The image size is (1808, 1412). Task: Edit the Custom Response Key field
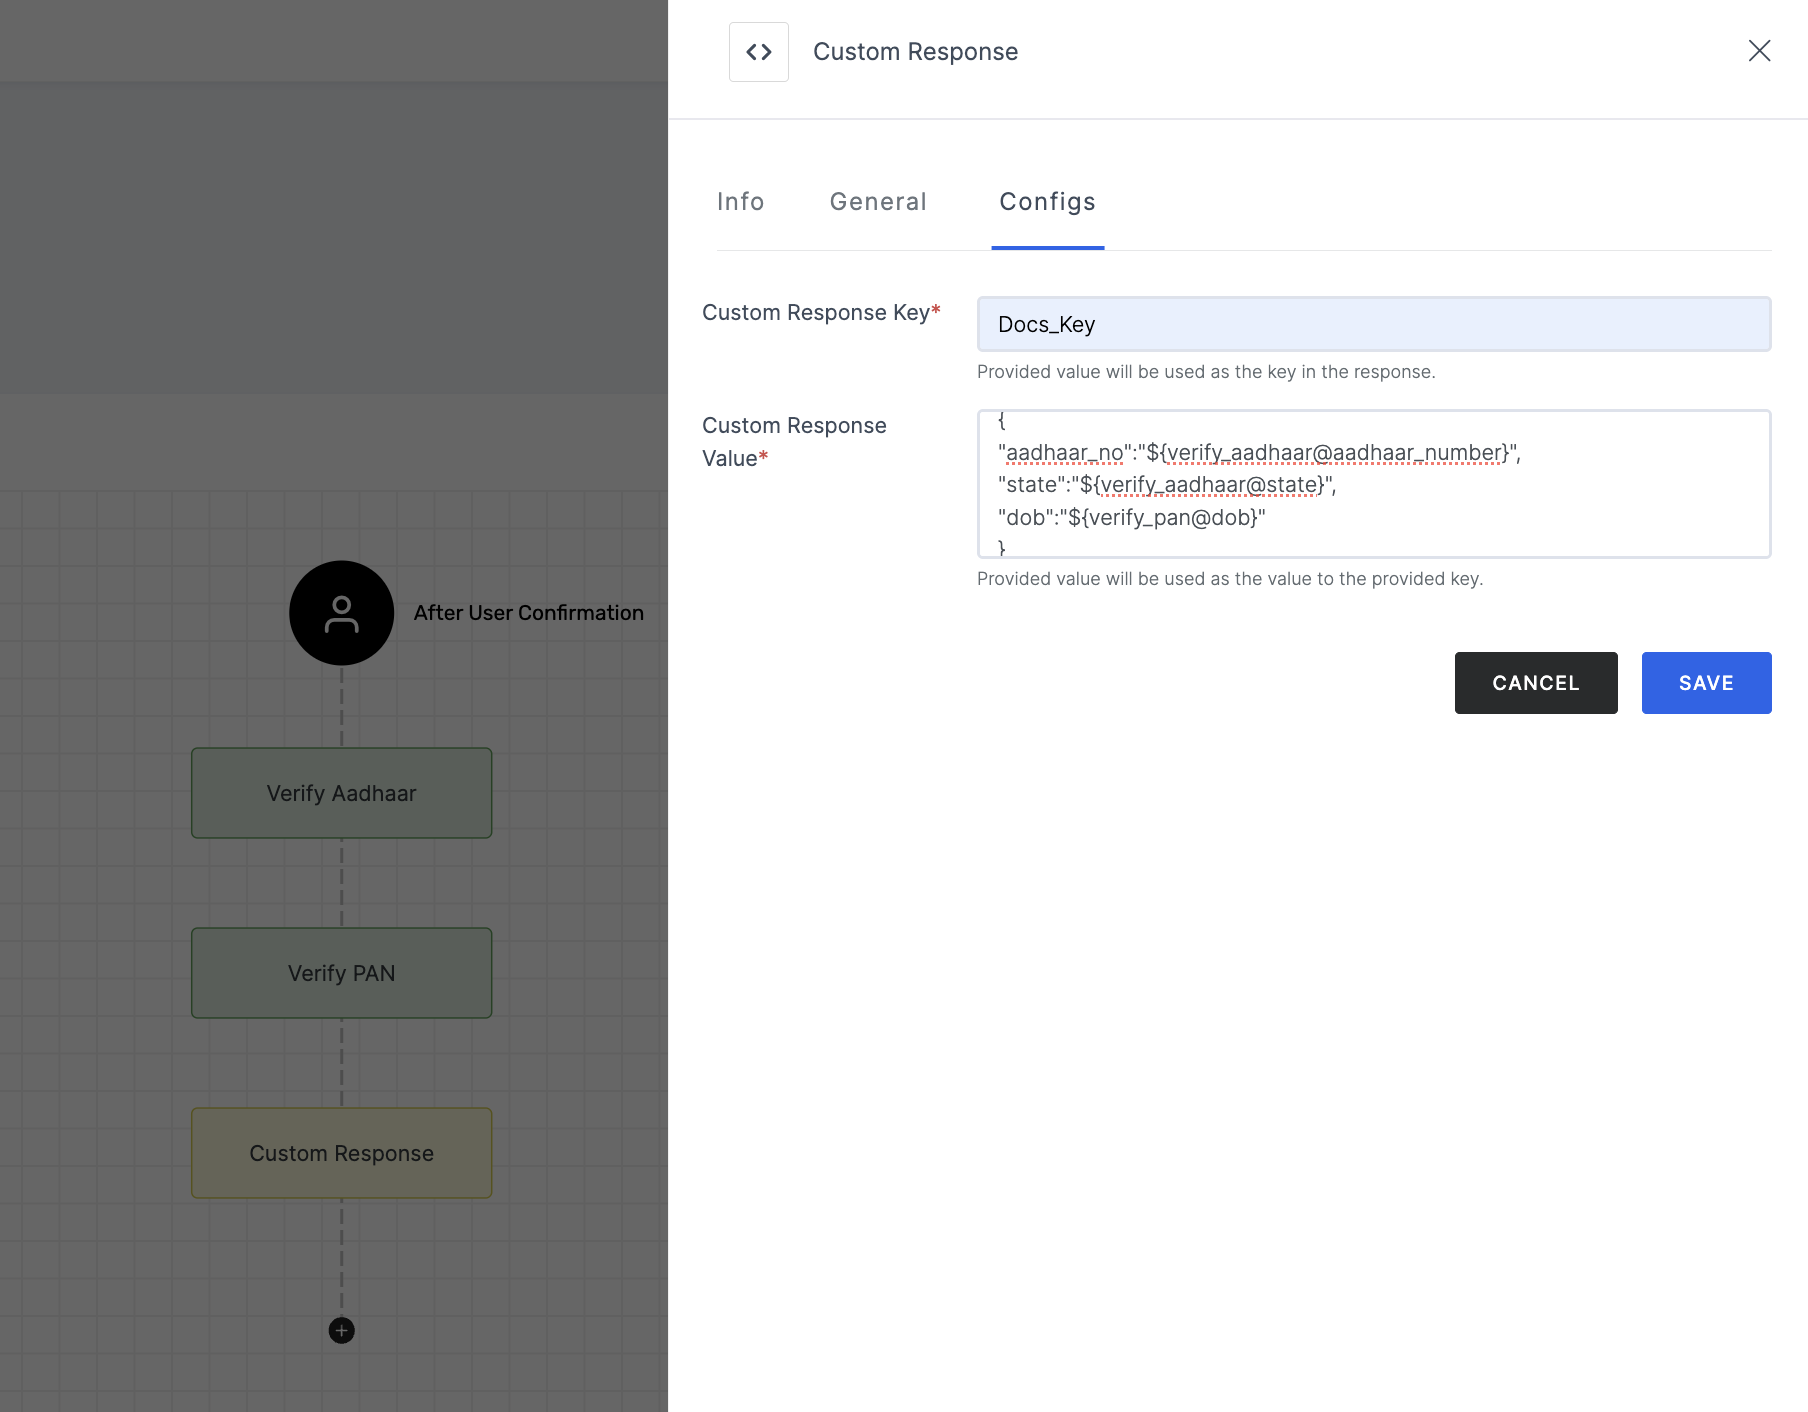(x=1374, y=324)
